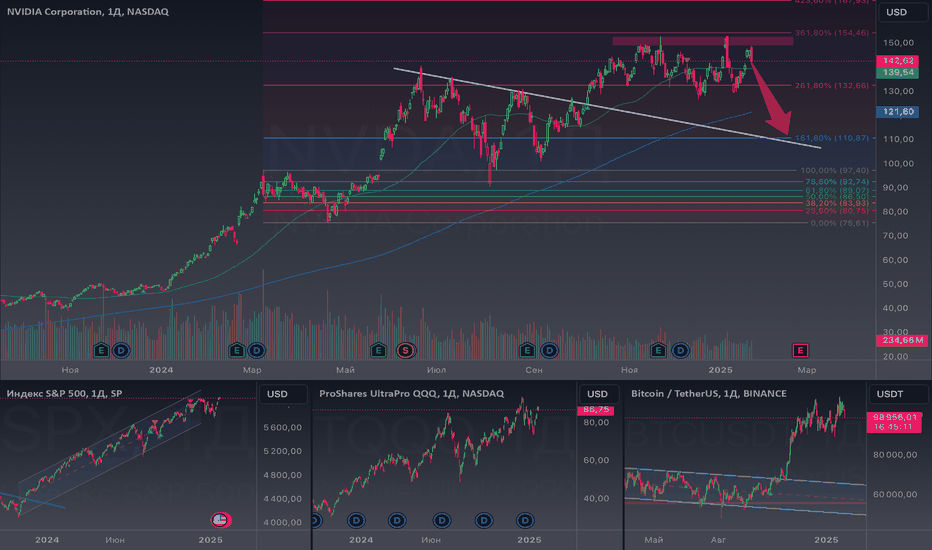Click the 4 000,00 value on S&P 500 scale
932x550 pixels.
coord(282,522)
